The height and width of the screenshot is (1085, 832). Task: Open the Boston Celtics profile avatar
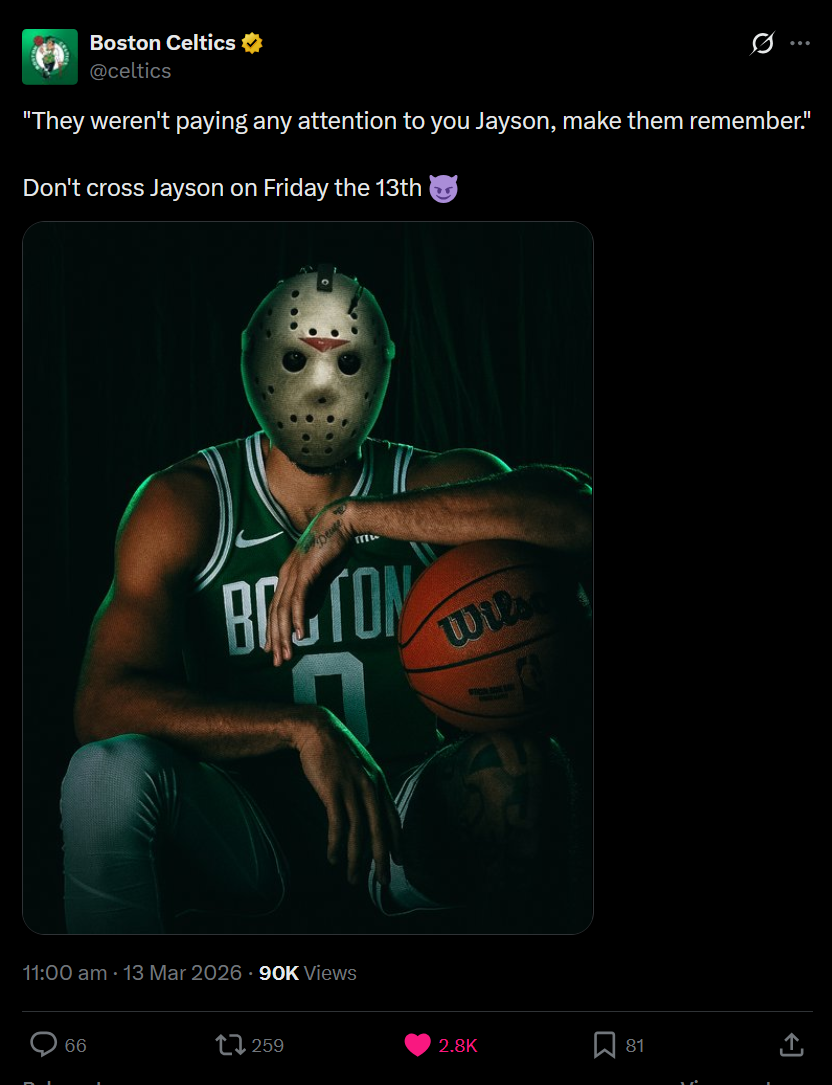pos(50,57)
